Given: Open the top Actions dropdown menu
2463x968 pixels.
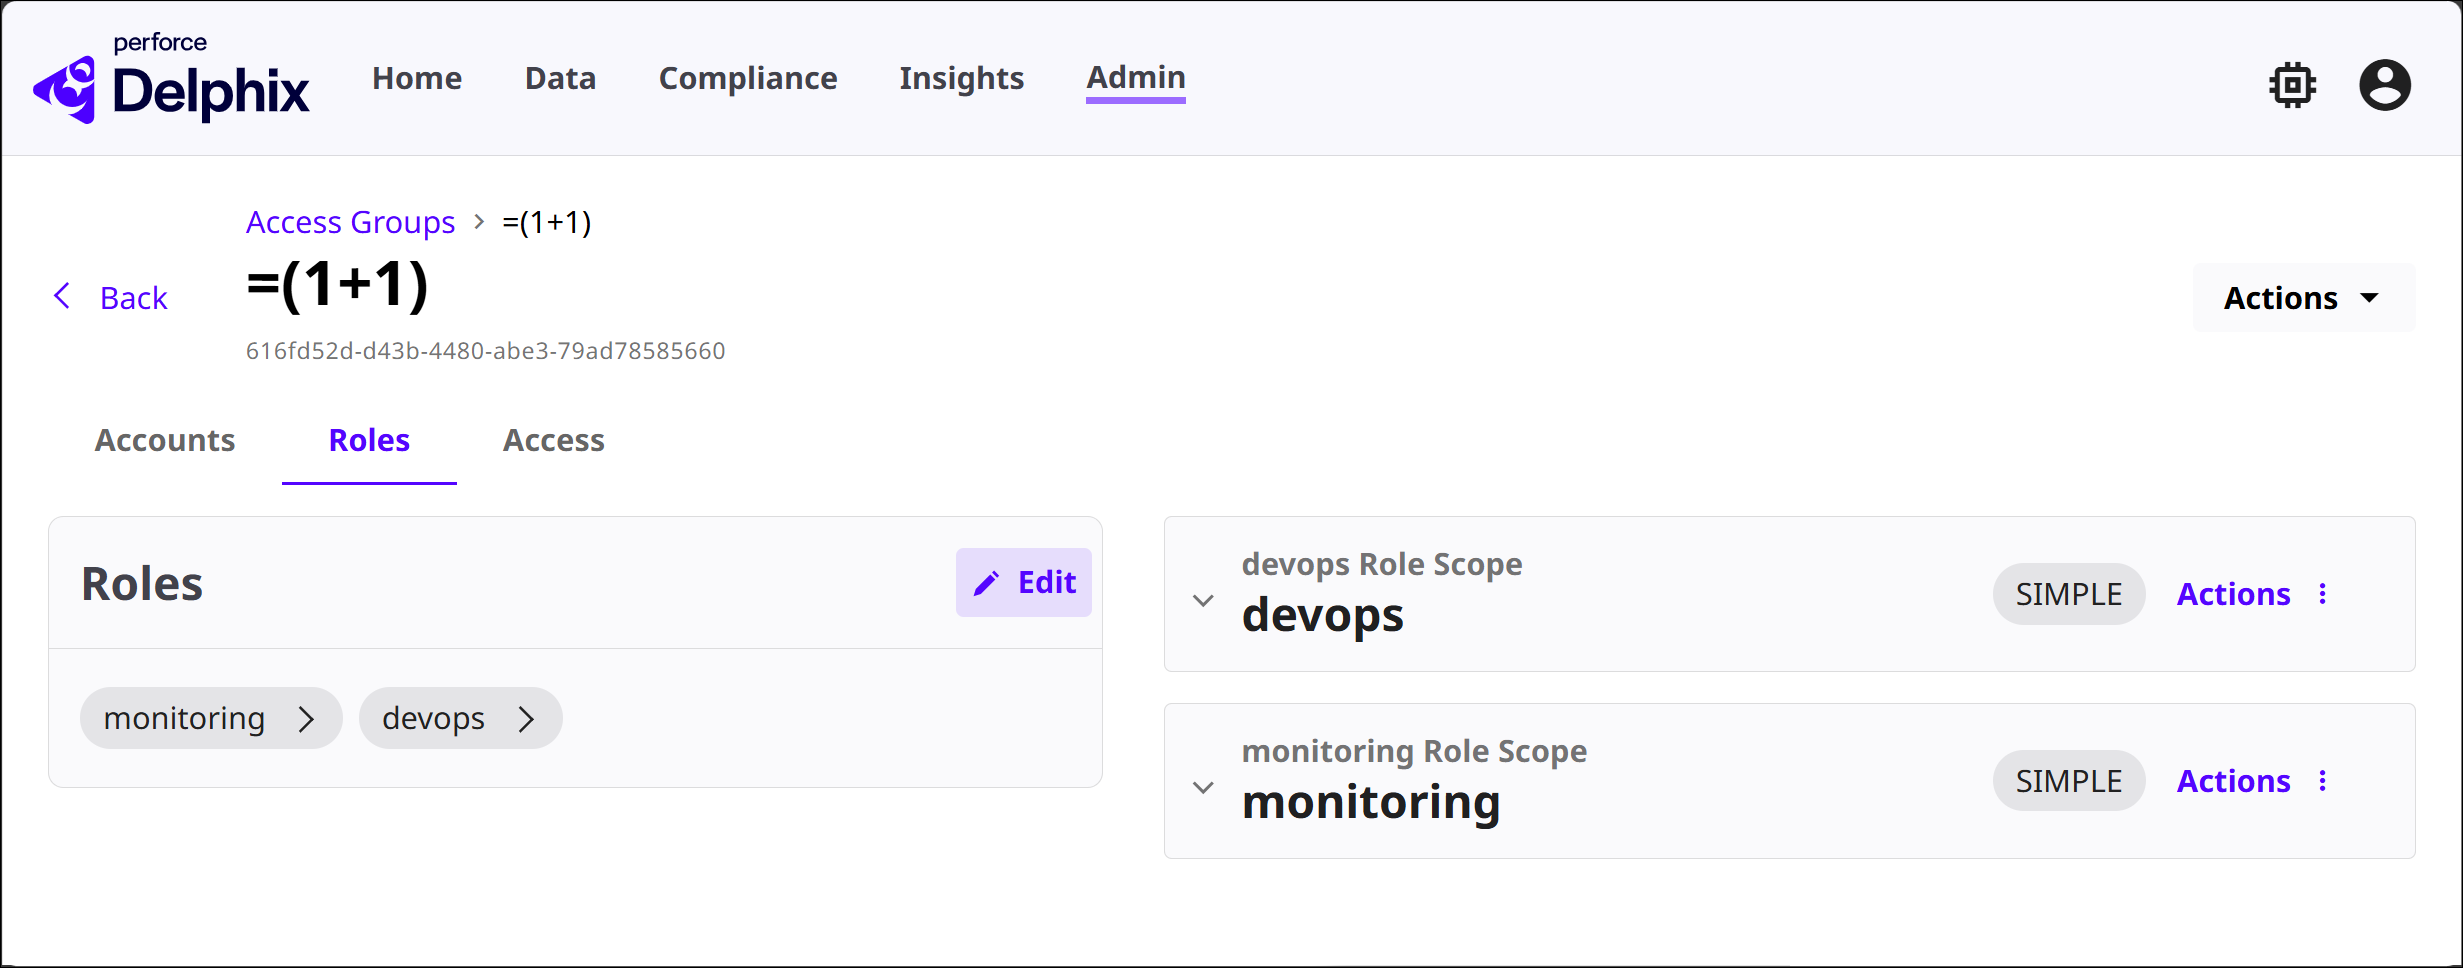Looking at the screenshot, I should [2302, 298].
